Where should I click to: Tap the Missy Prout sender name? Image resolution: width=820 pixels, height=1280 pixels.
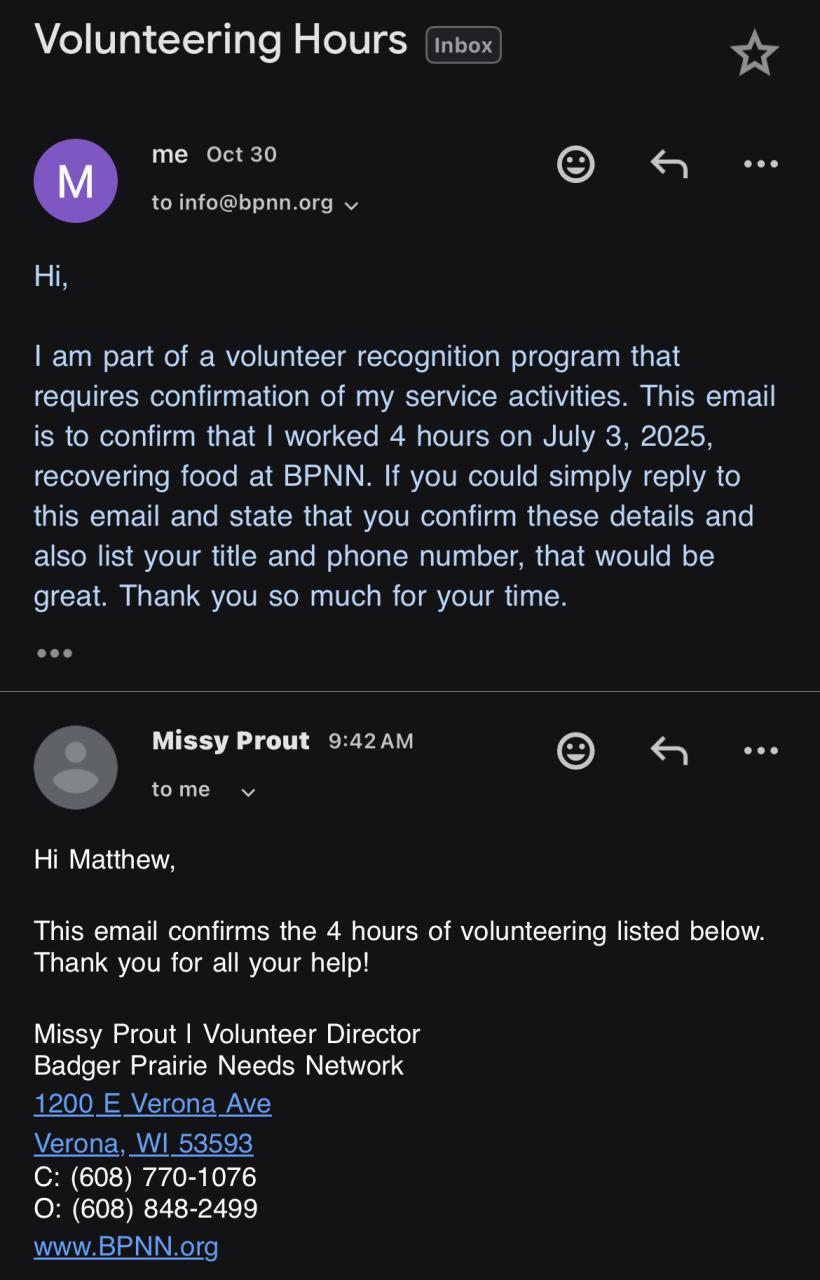tap(230, 741)
